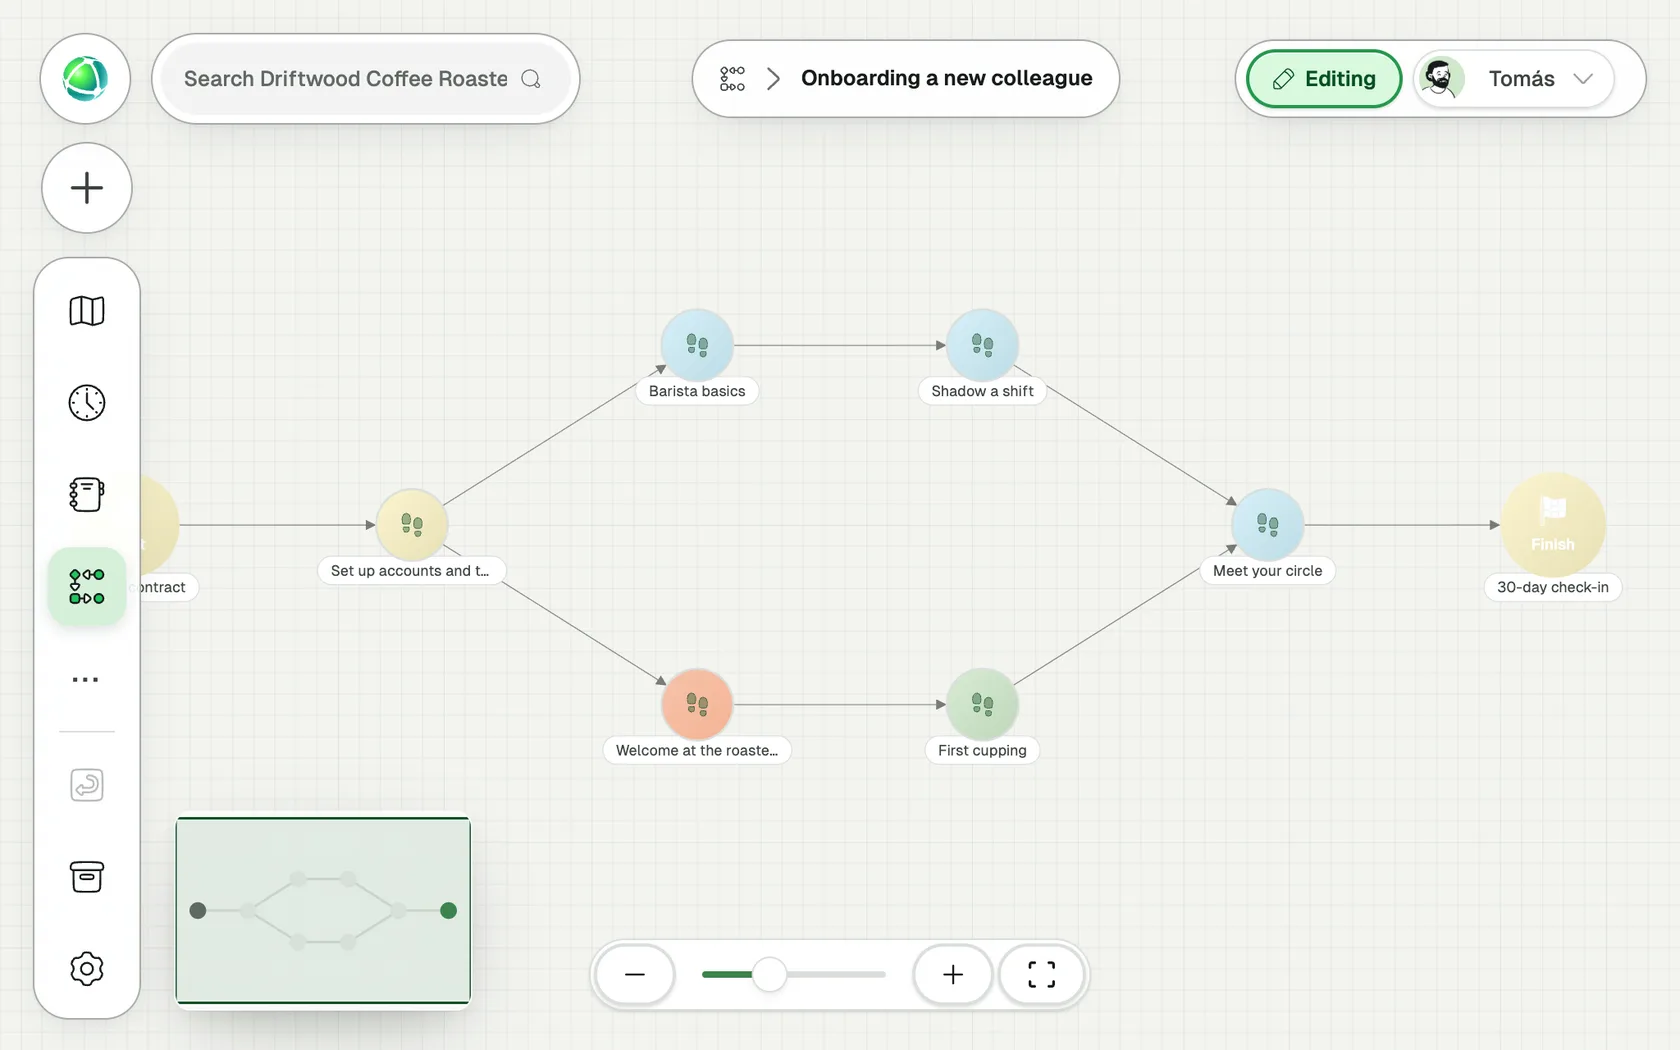Click the Search Driftwood Coffee Roaste field
This screenshot has height=1050, width=1680.
pos(366,79)
